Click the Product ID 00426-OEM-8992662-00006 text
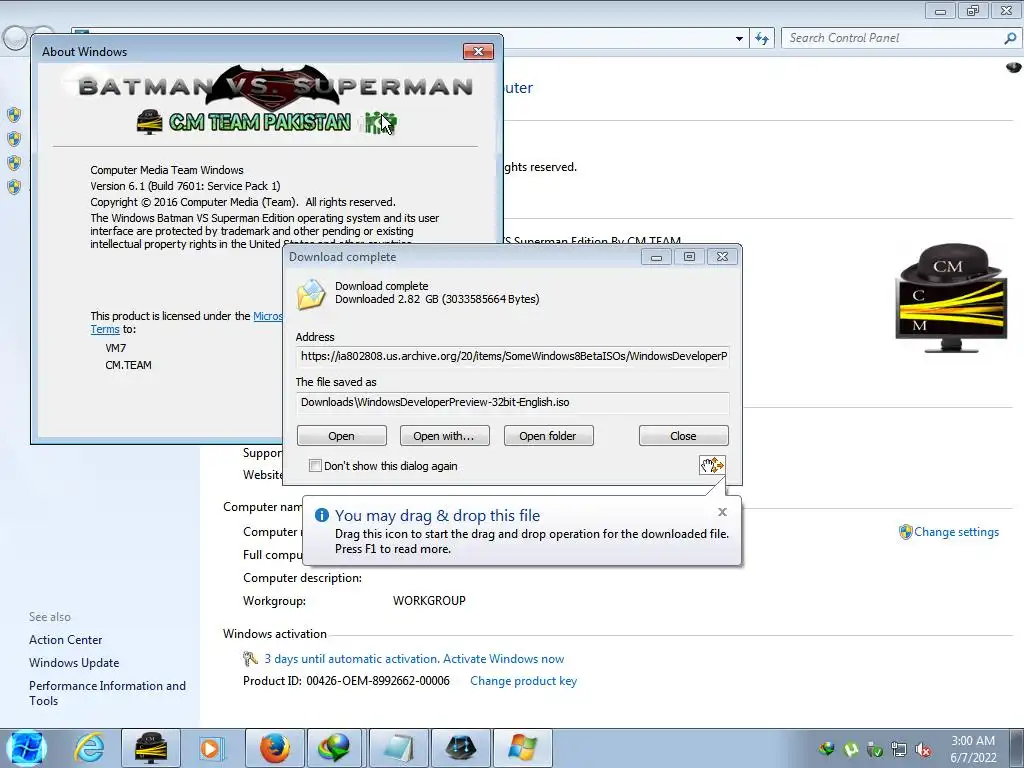This screenshot has width=1024, height=768. pyautogui.click(x=346, y=680)
